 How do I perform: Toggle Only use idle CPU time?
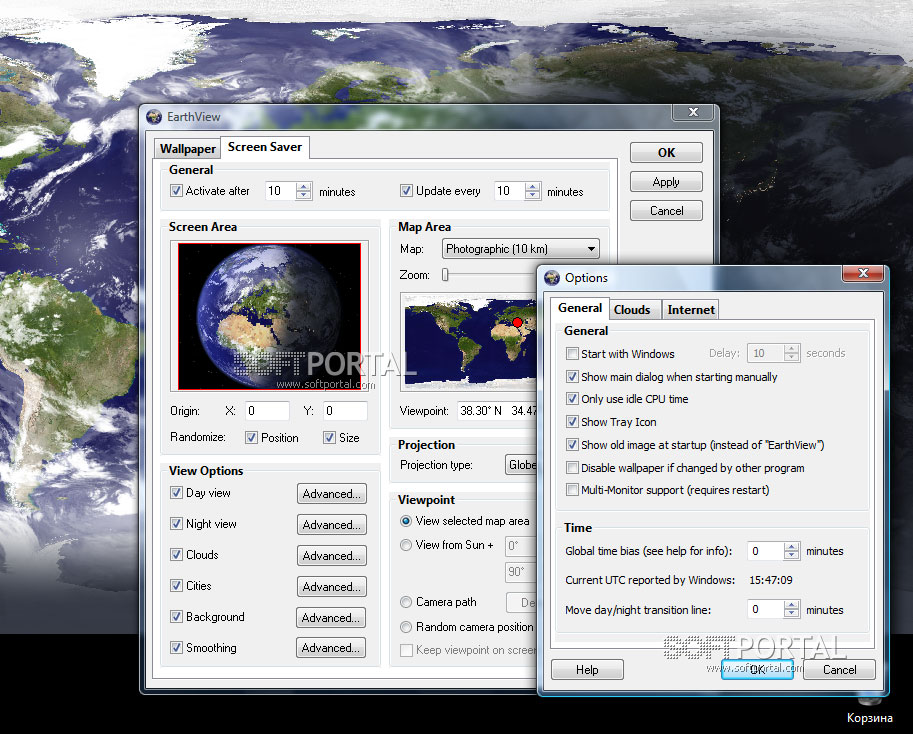coord(572,399)
